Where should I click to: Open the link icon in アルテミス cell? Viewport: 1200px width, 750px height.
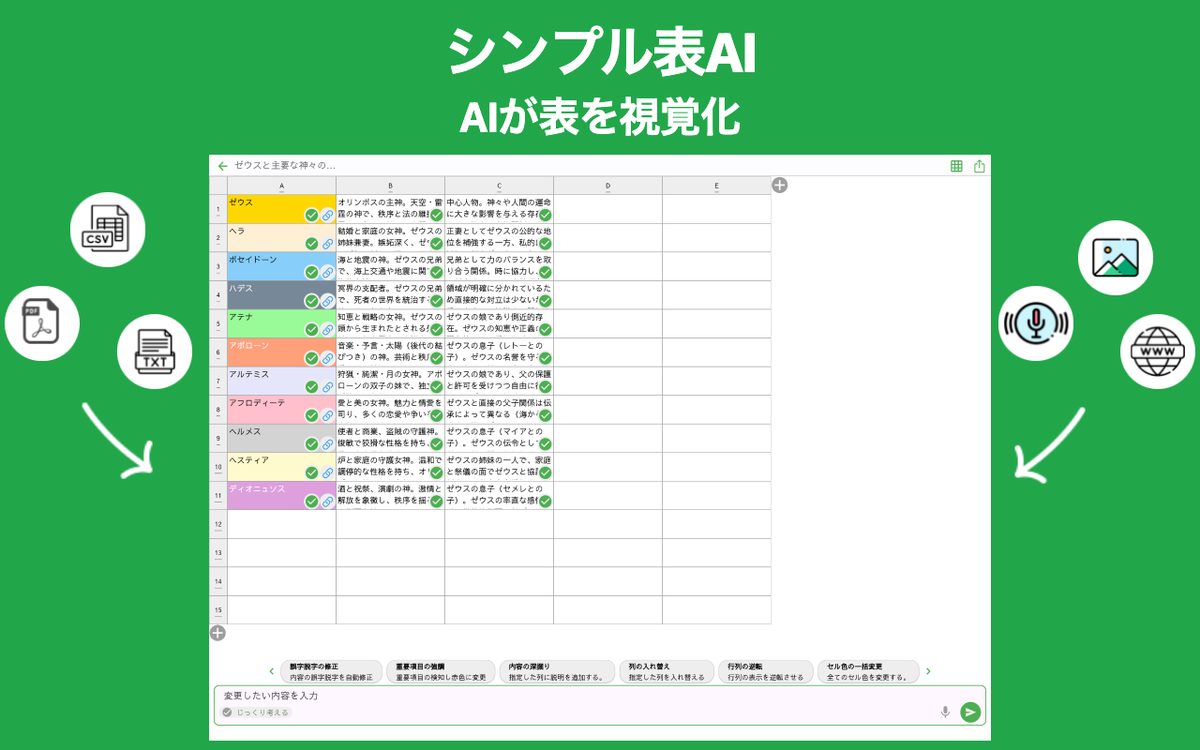(327, 387)
